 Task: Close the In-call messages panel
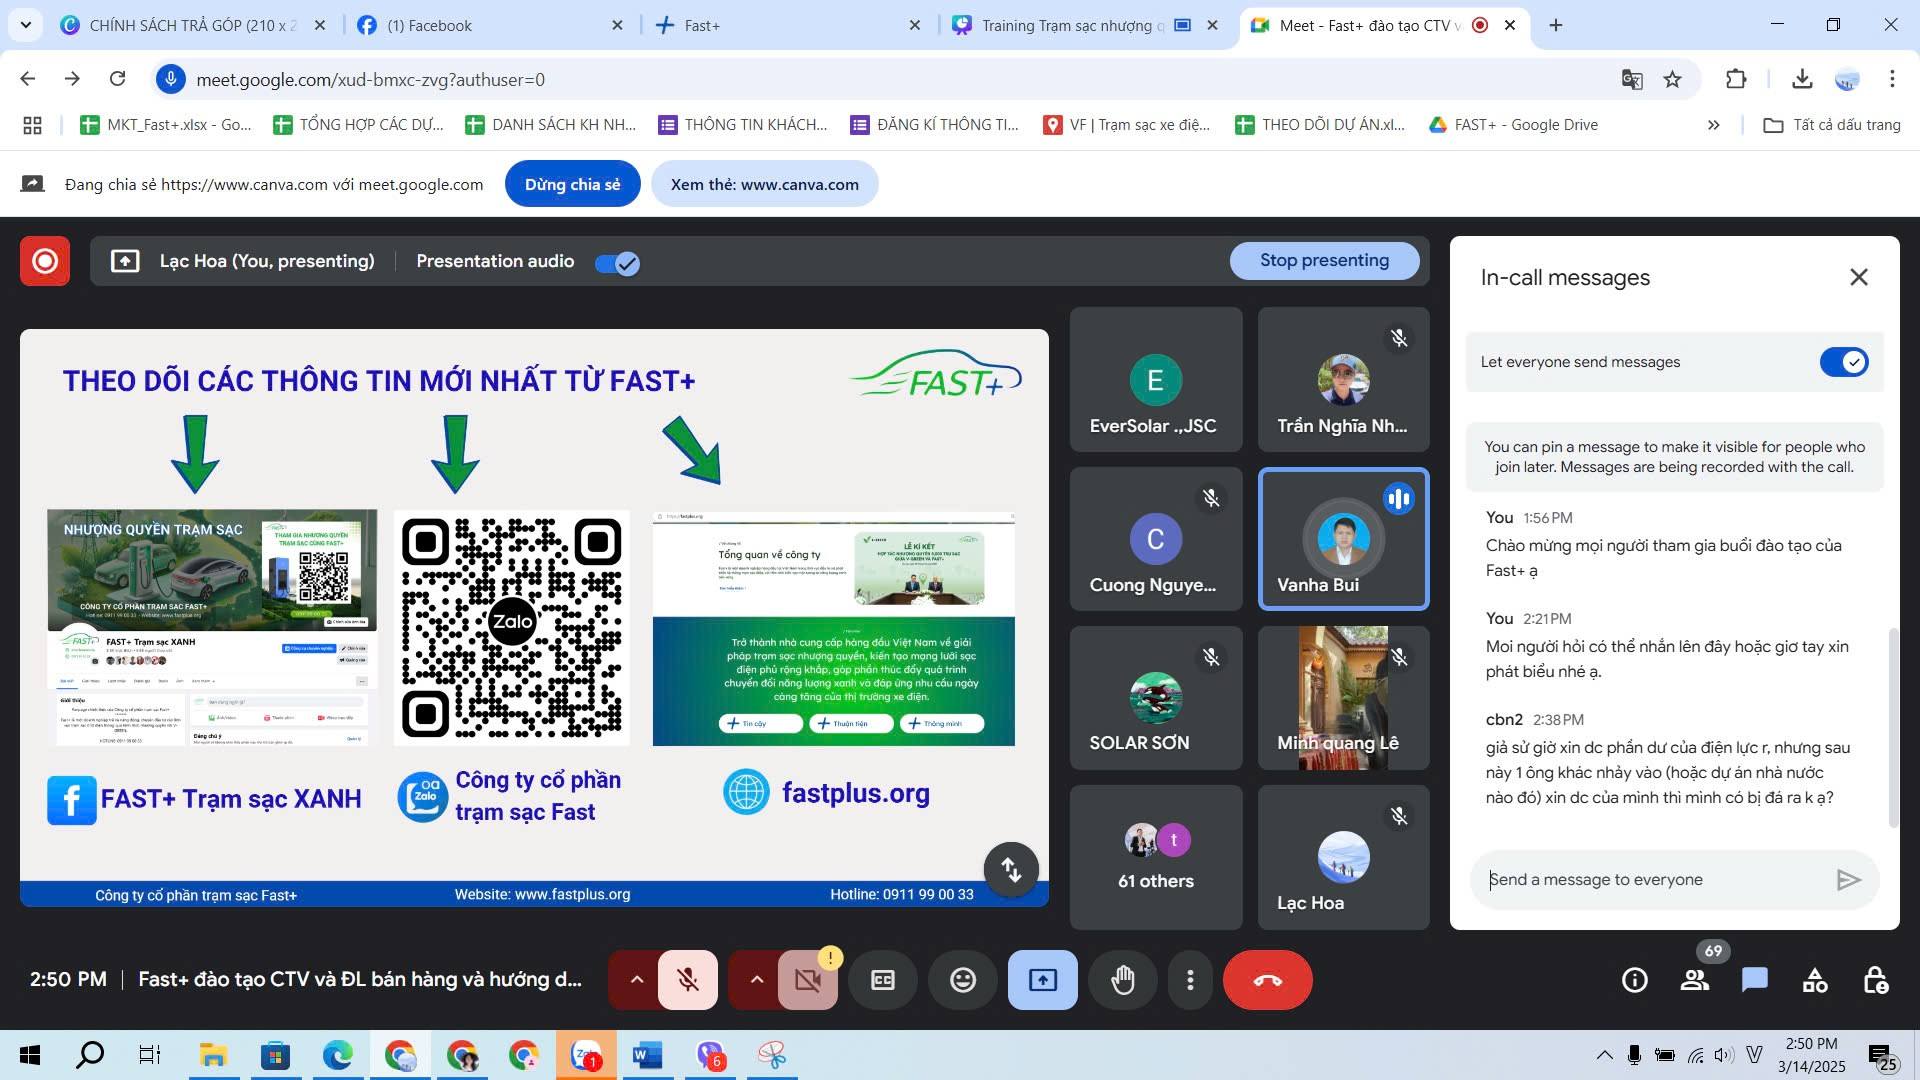click(x=1859, y=277)
